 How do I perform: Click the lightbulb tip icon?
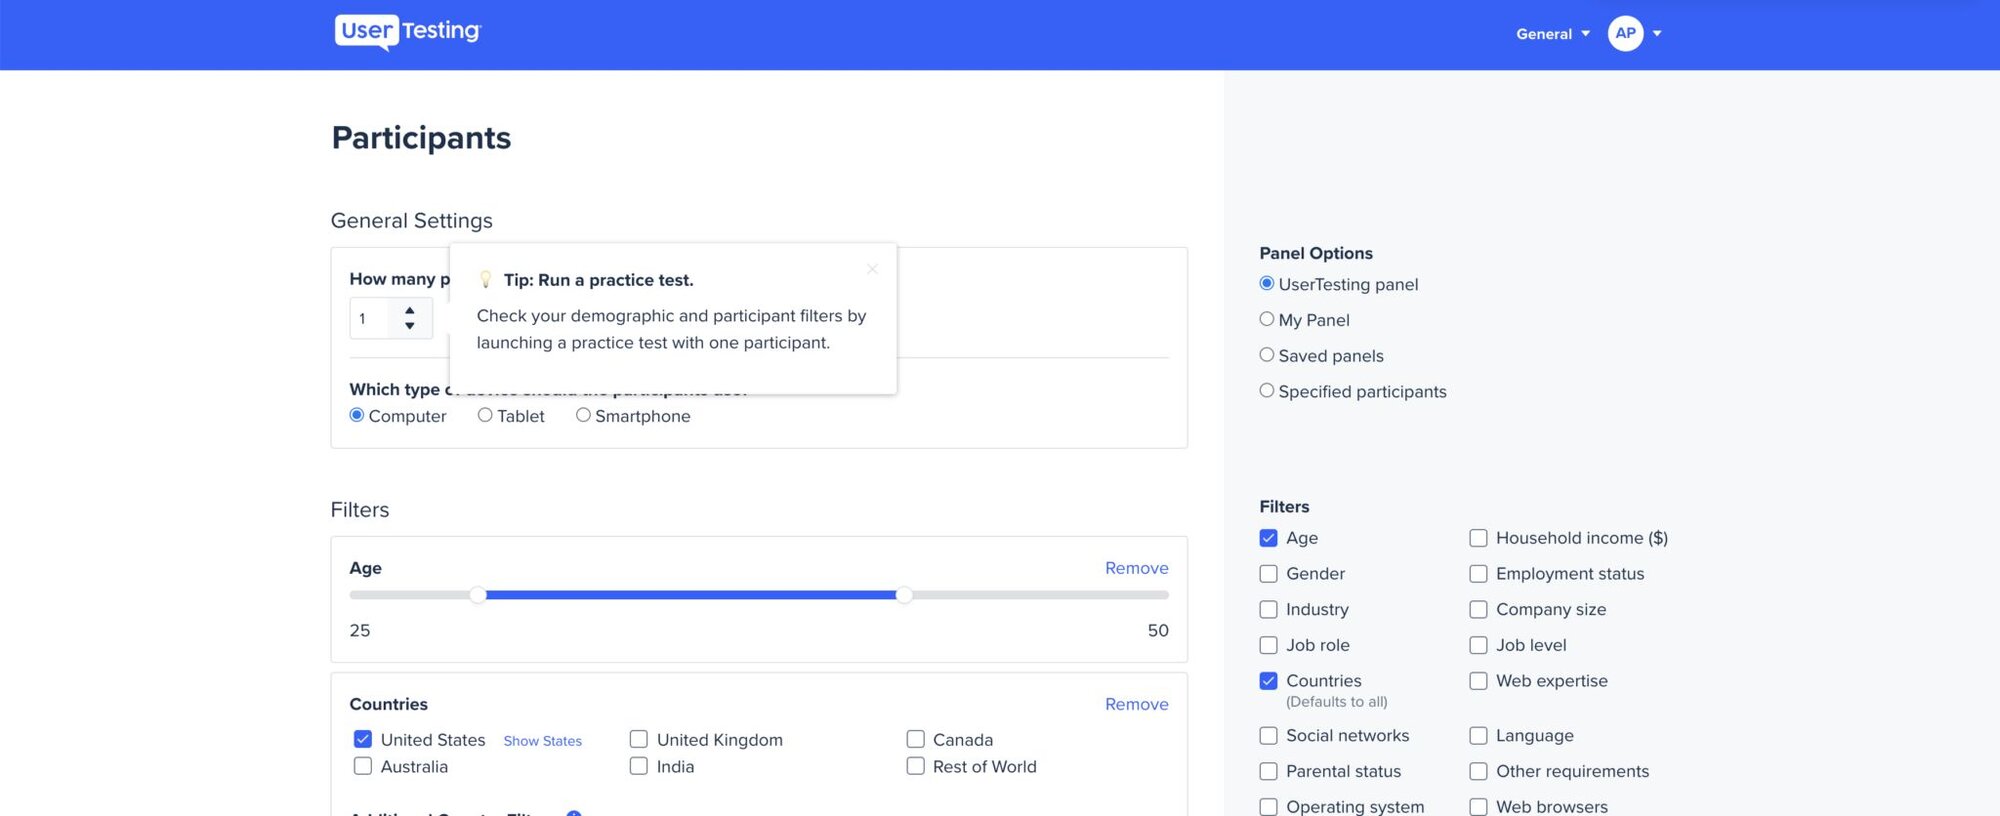coord(486,280)
